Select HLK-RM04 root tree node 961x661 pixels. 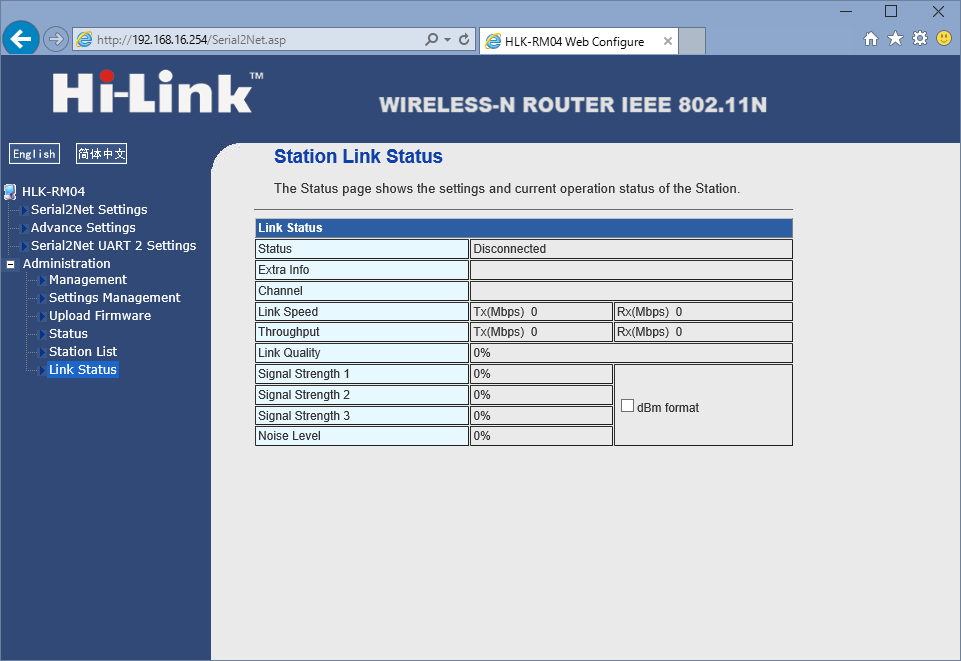point(53,192)
